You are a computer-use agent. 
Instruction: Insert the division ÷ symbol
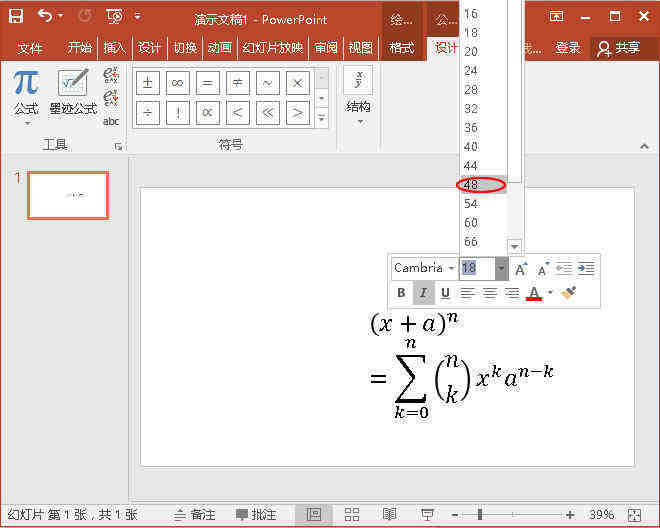tap(148, 113)
